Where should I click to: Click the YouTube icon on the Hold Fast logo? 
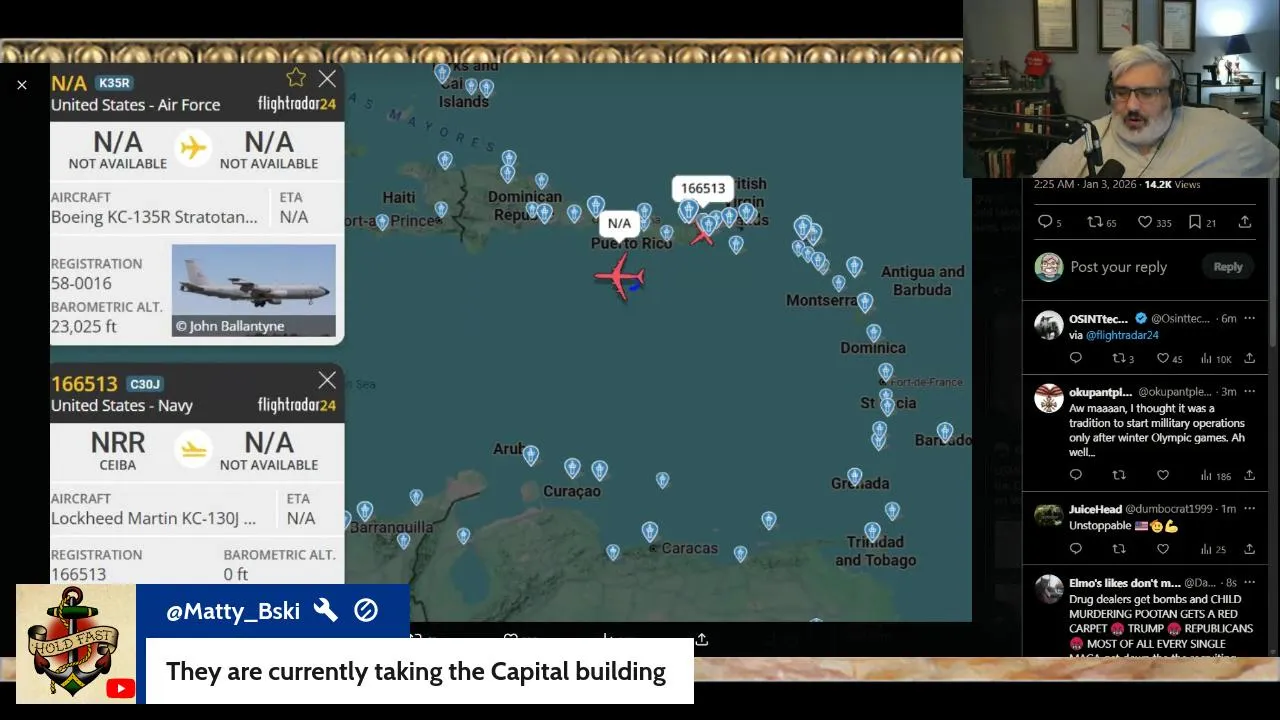[120, 688]
